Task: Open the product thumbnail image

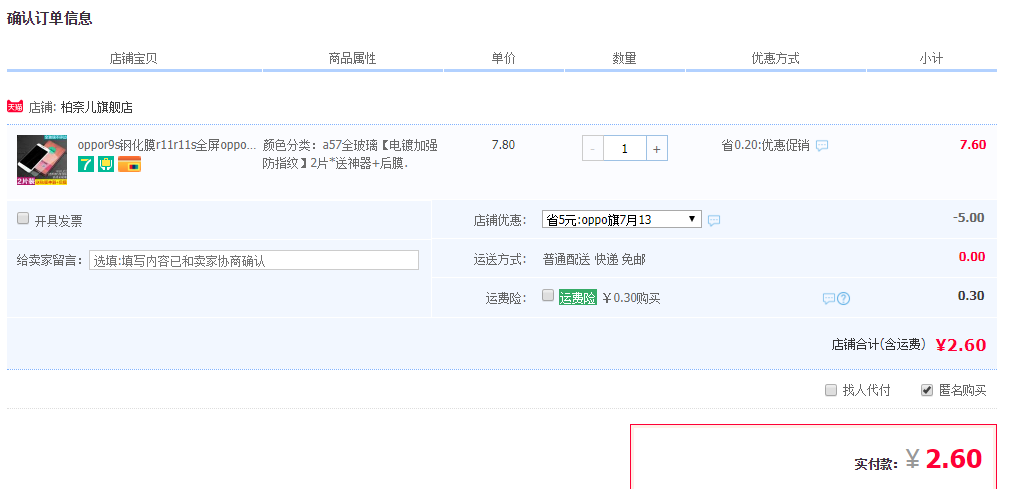Action: (42, 160)
